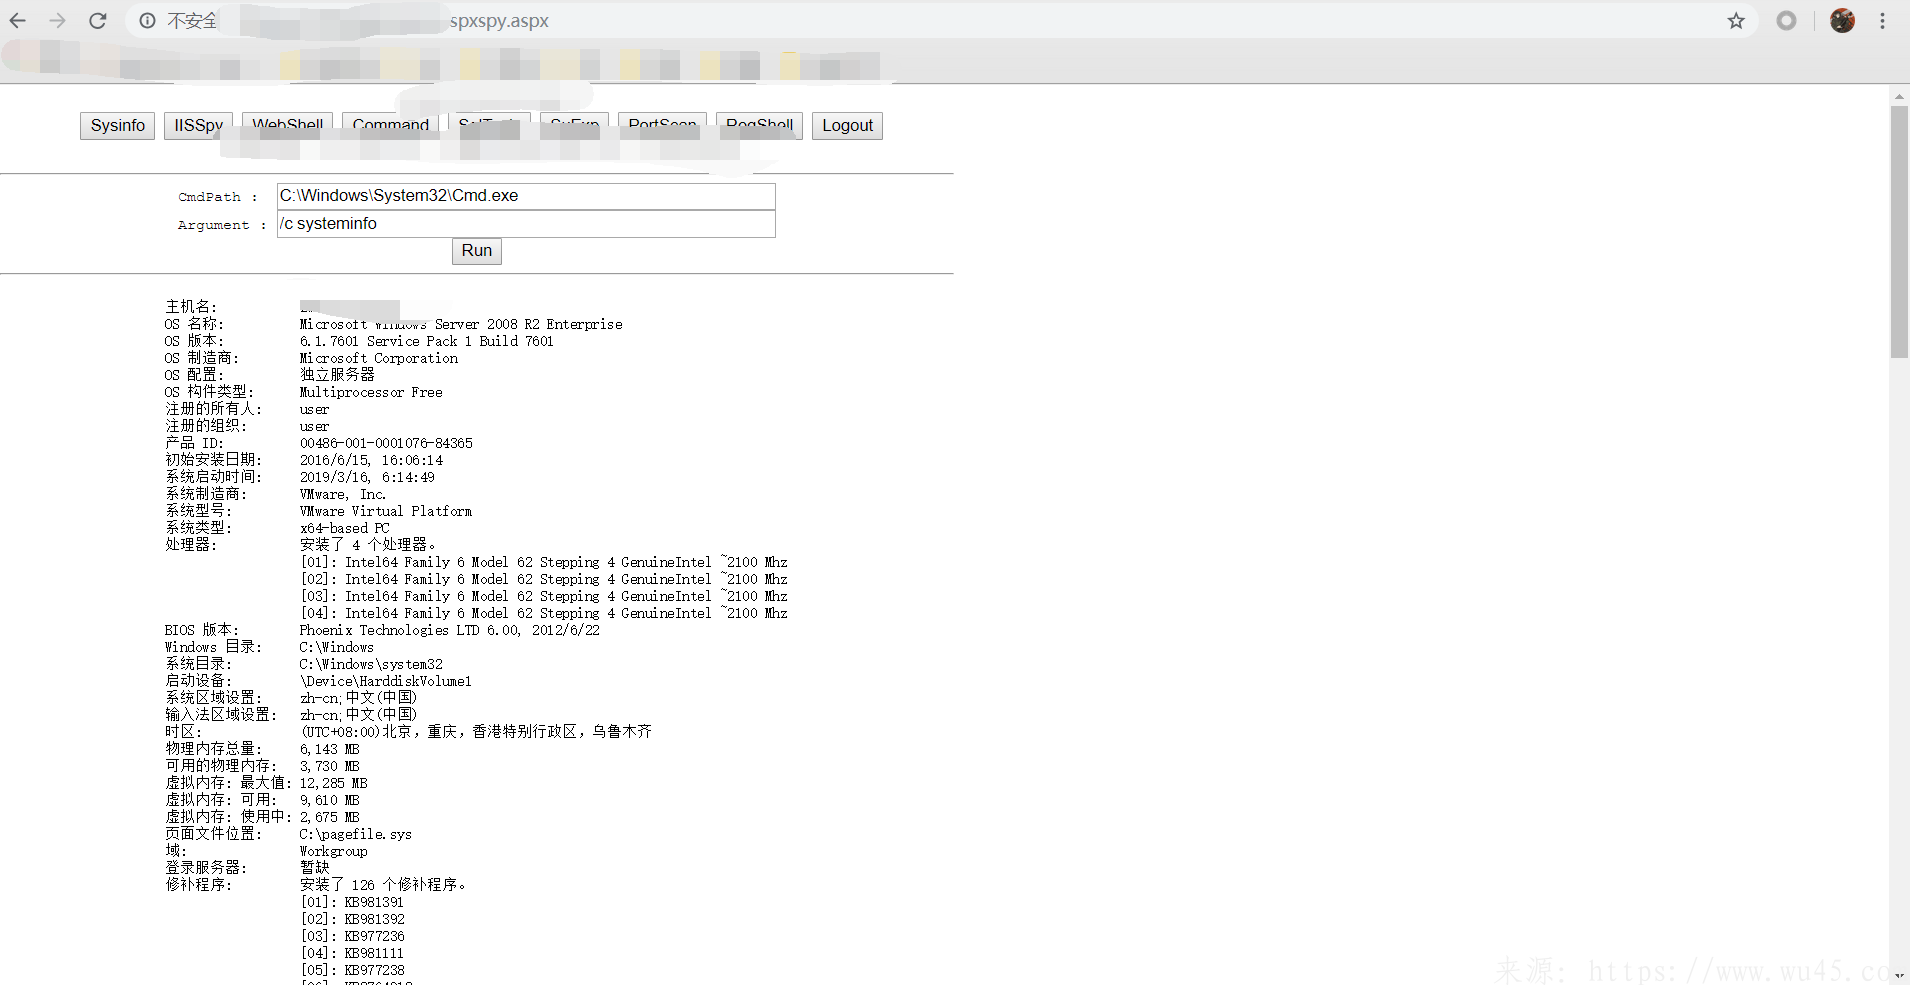This screenshot has width=1910, height=985.
Task: Run the command with Run button
Action: point(477,251)
